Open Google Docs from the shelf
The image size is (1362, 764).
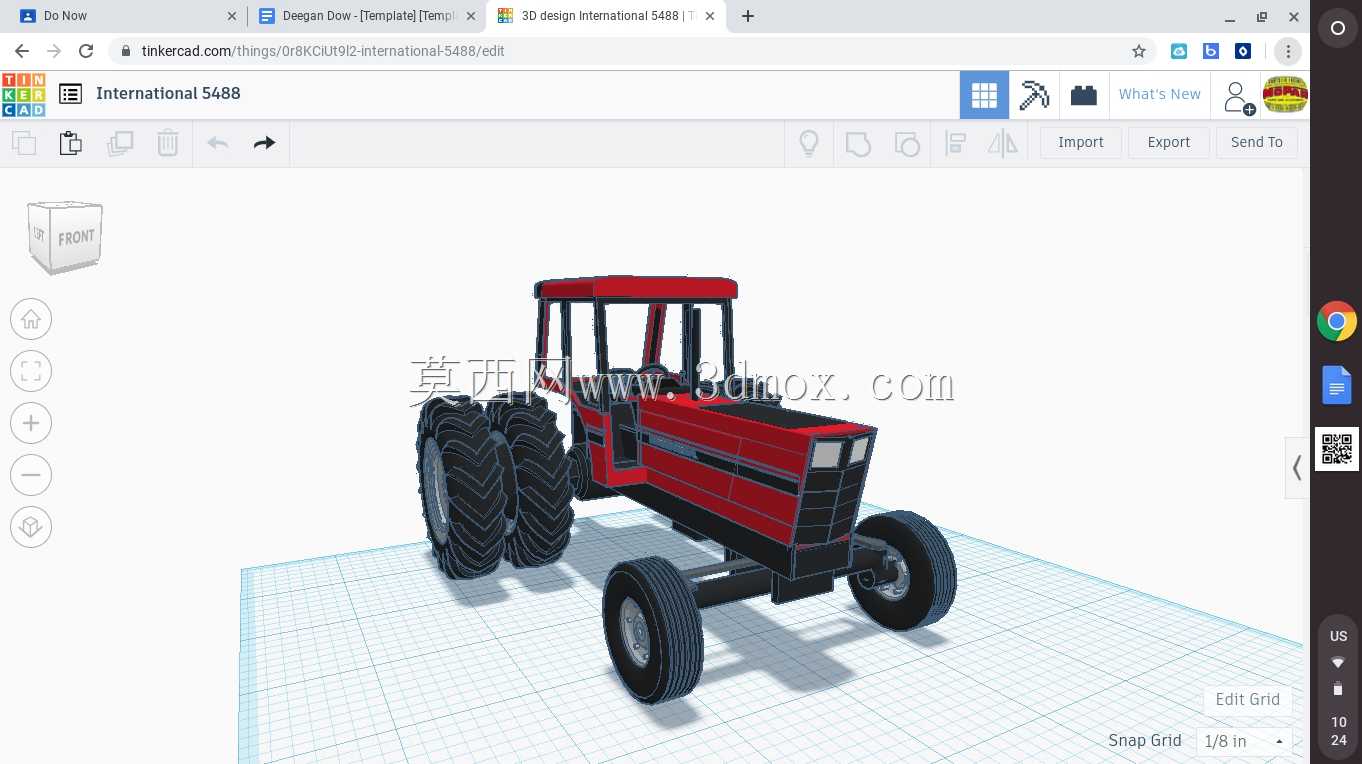(x=1337, y=385)
